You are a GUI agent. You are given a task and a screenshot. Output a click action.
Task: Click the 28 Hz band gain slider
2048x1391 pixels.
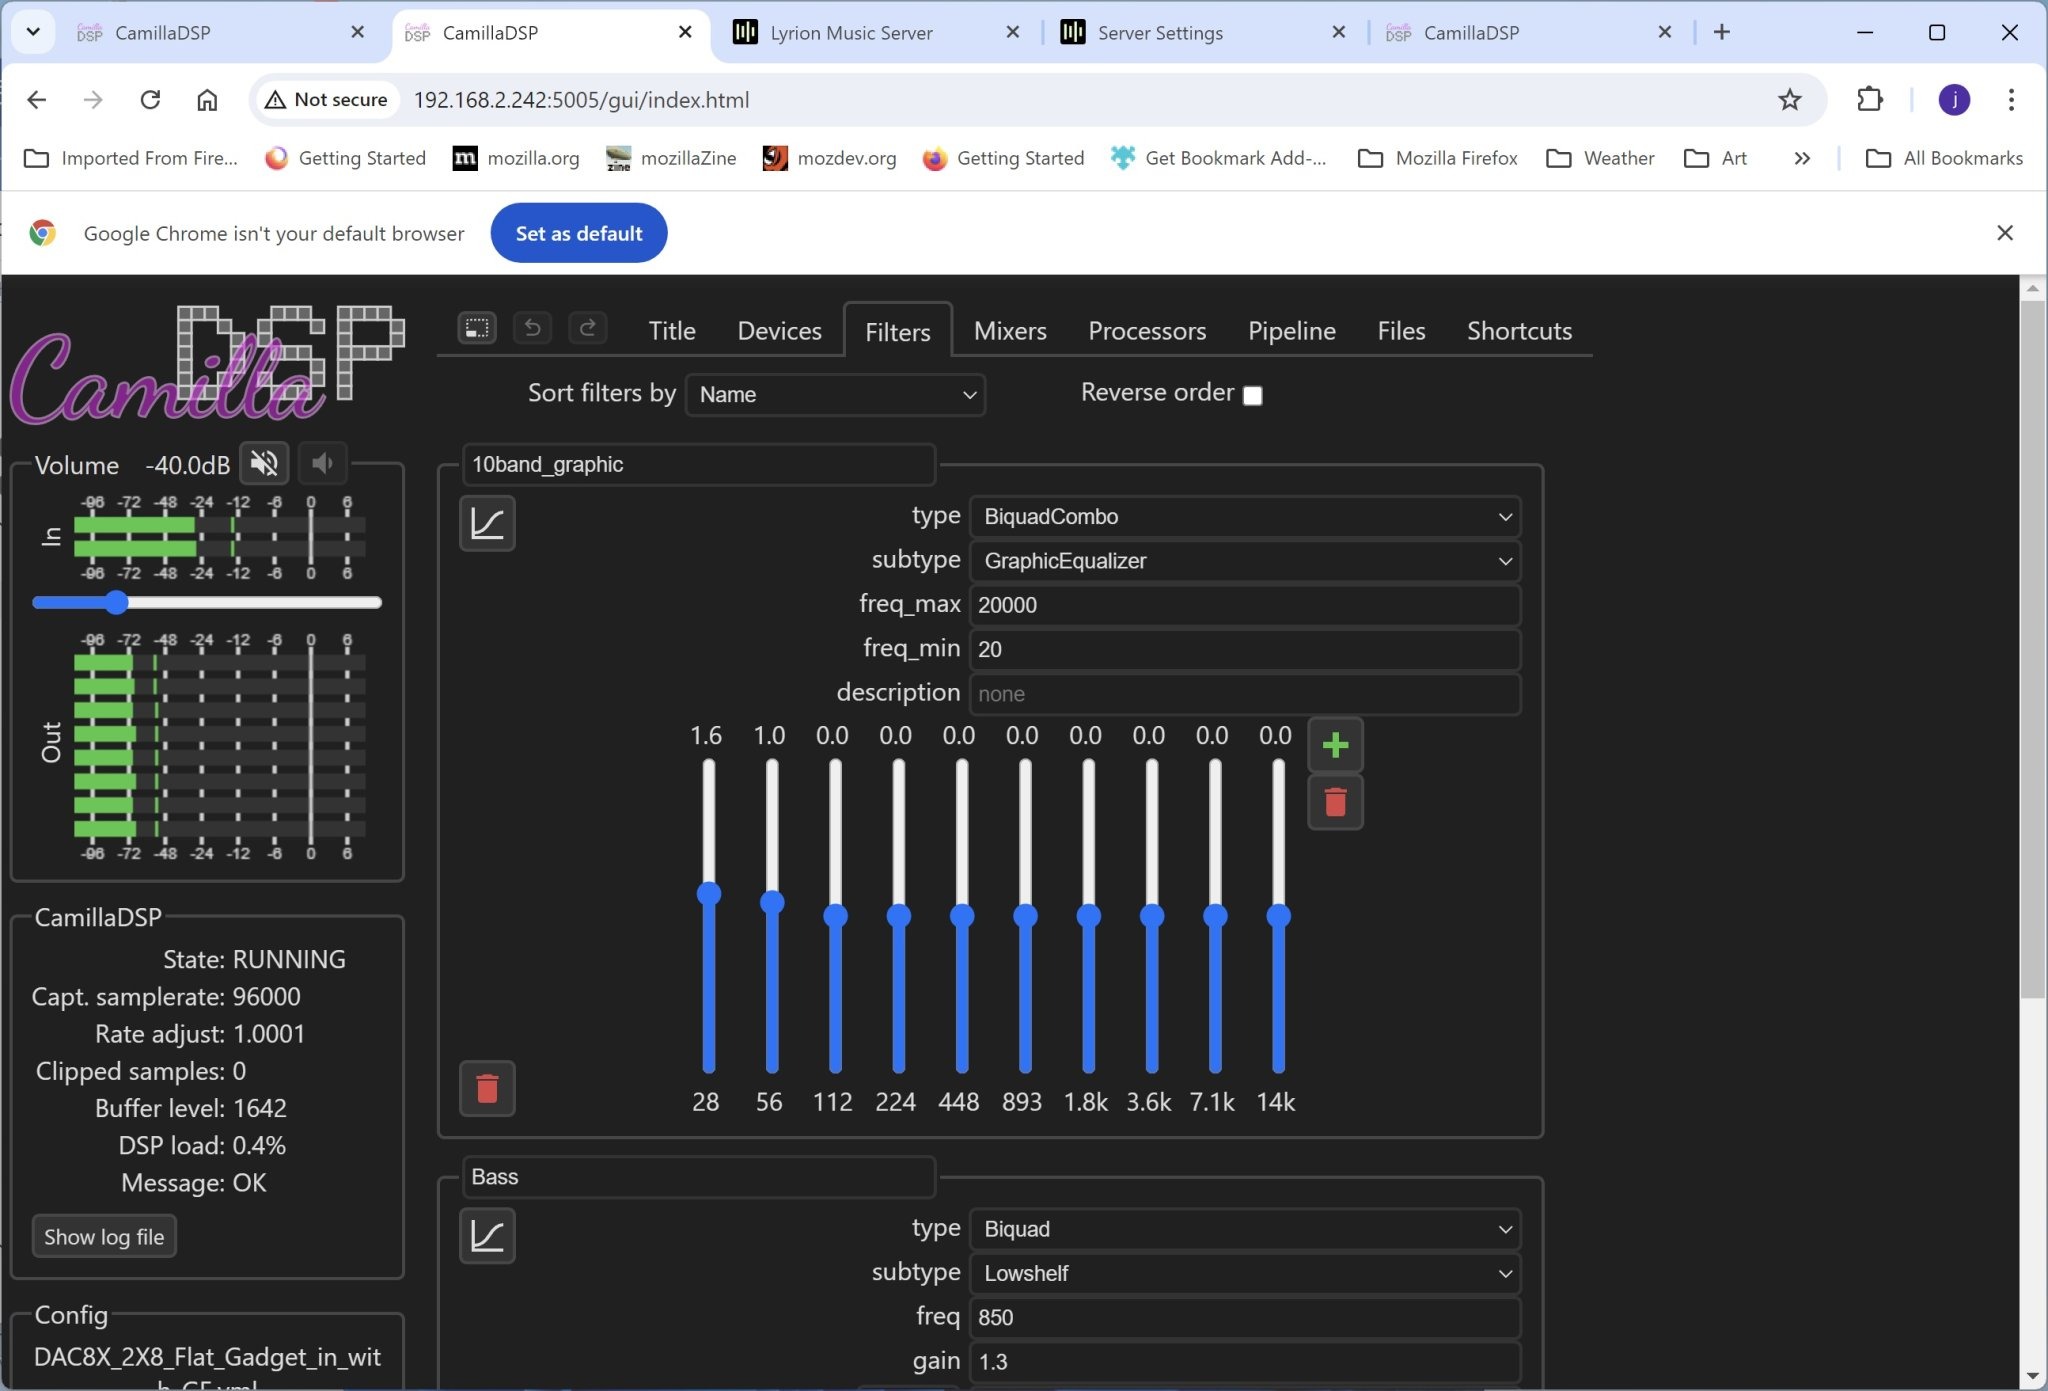click(x=709, y=916)
